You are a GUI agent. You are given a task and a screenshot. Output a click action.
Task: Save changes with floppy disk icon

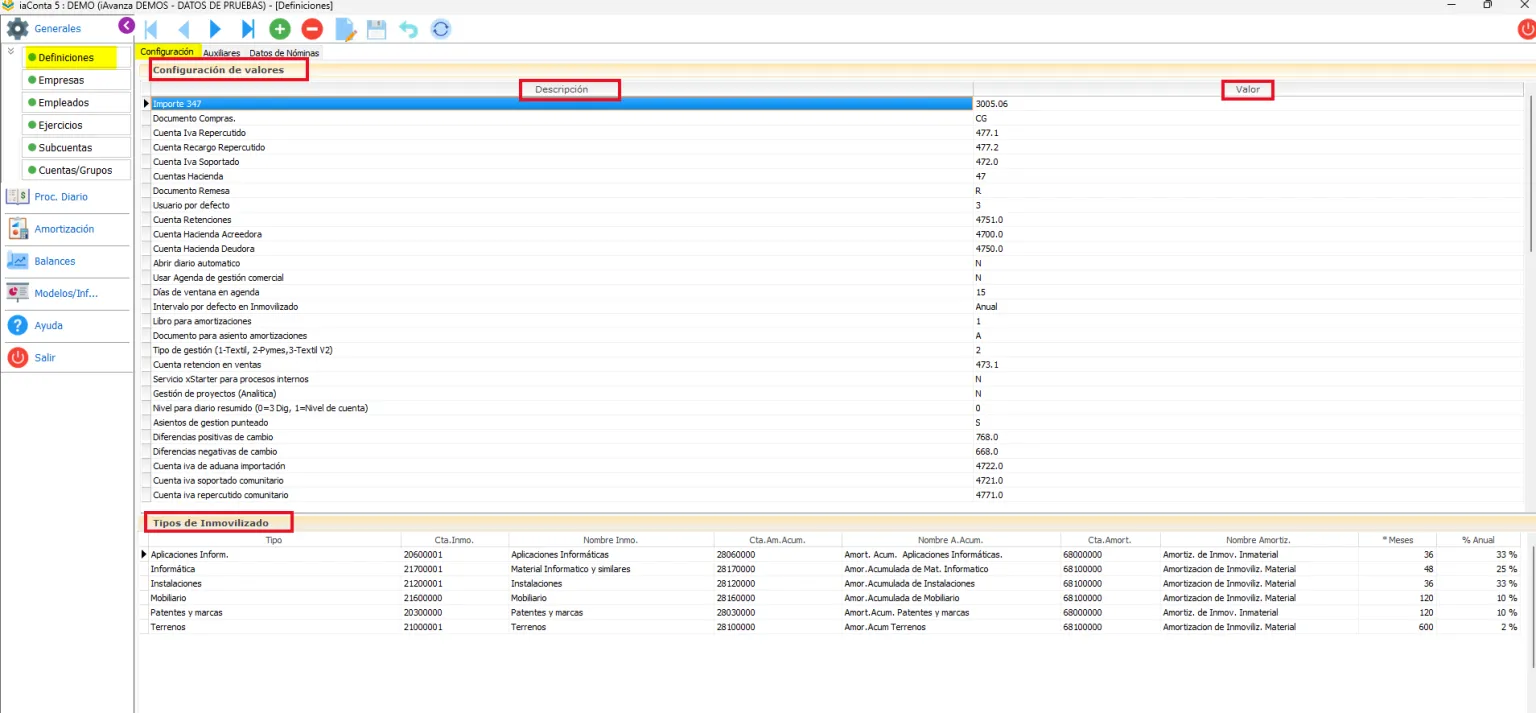[376, 29]
